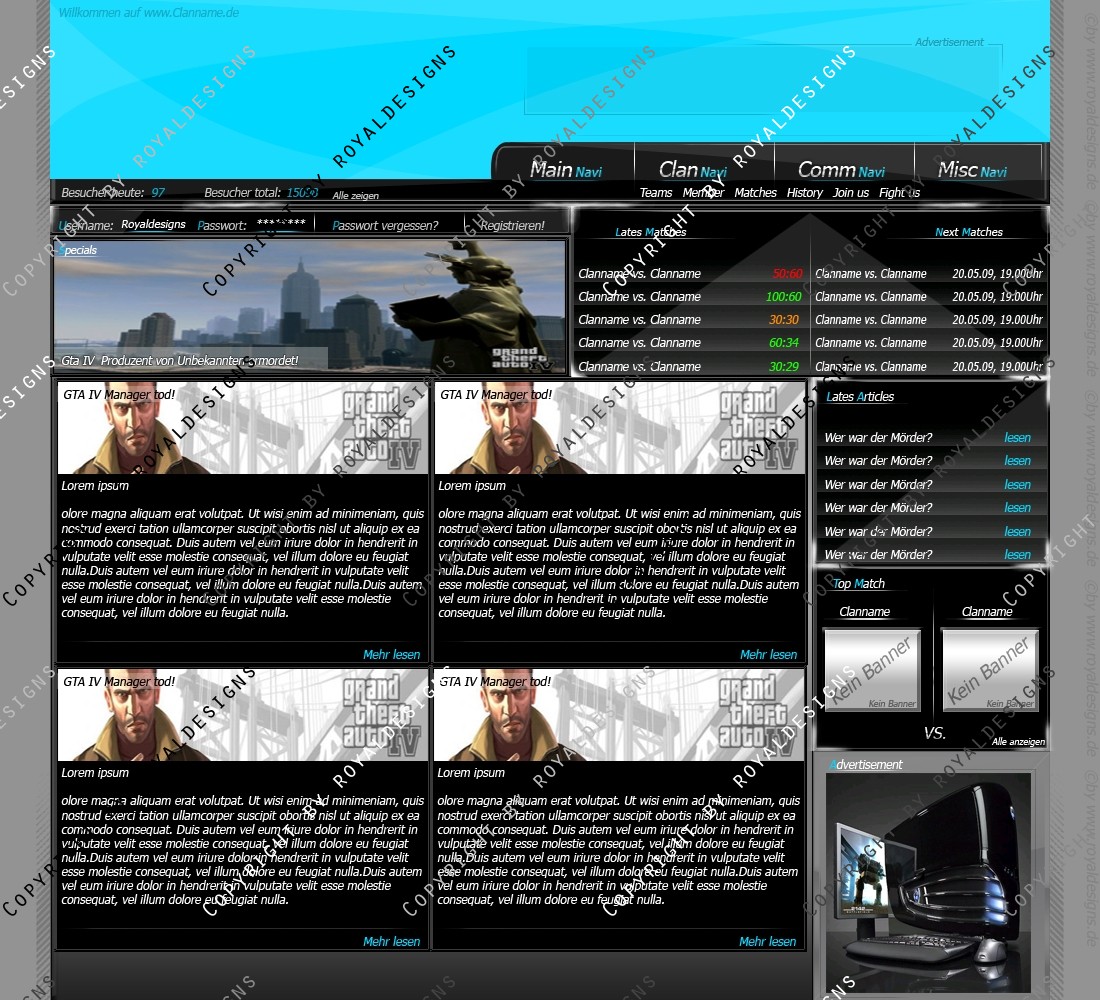Open the Main Navi tab
Screen dimensions: 1100x1000
565,170
